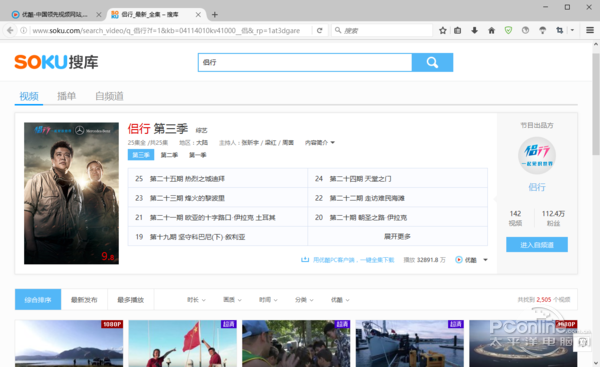Image resolution: width=600 pixels, height=367 pixels.
Task: Open the 时长 filter dropdown
Action: coord(196,300)
